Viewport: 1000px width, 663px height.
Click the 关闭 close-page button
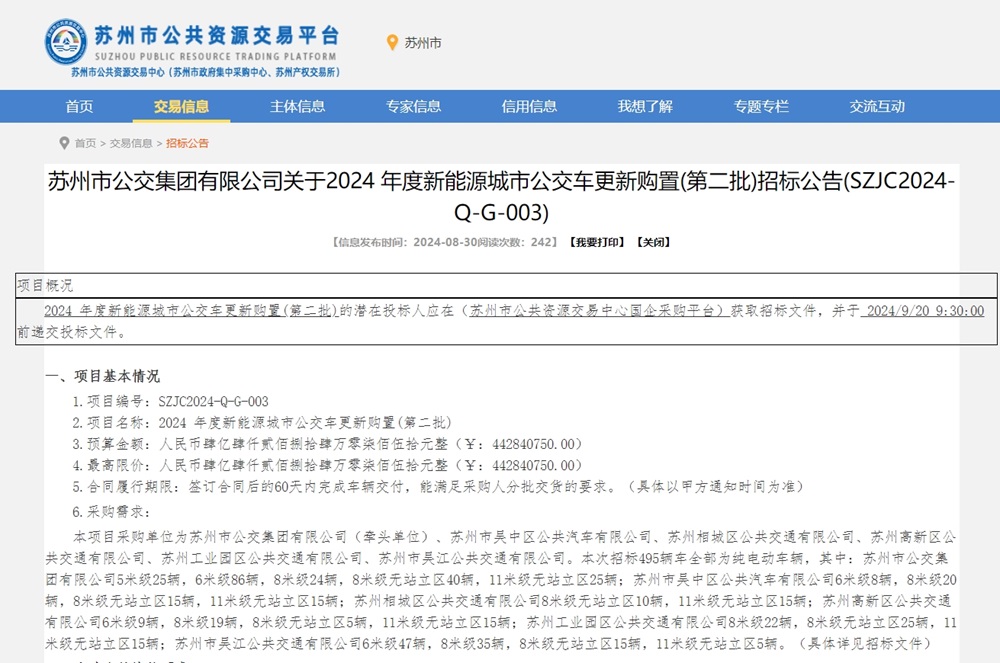655,241
